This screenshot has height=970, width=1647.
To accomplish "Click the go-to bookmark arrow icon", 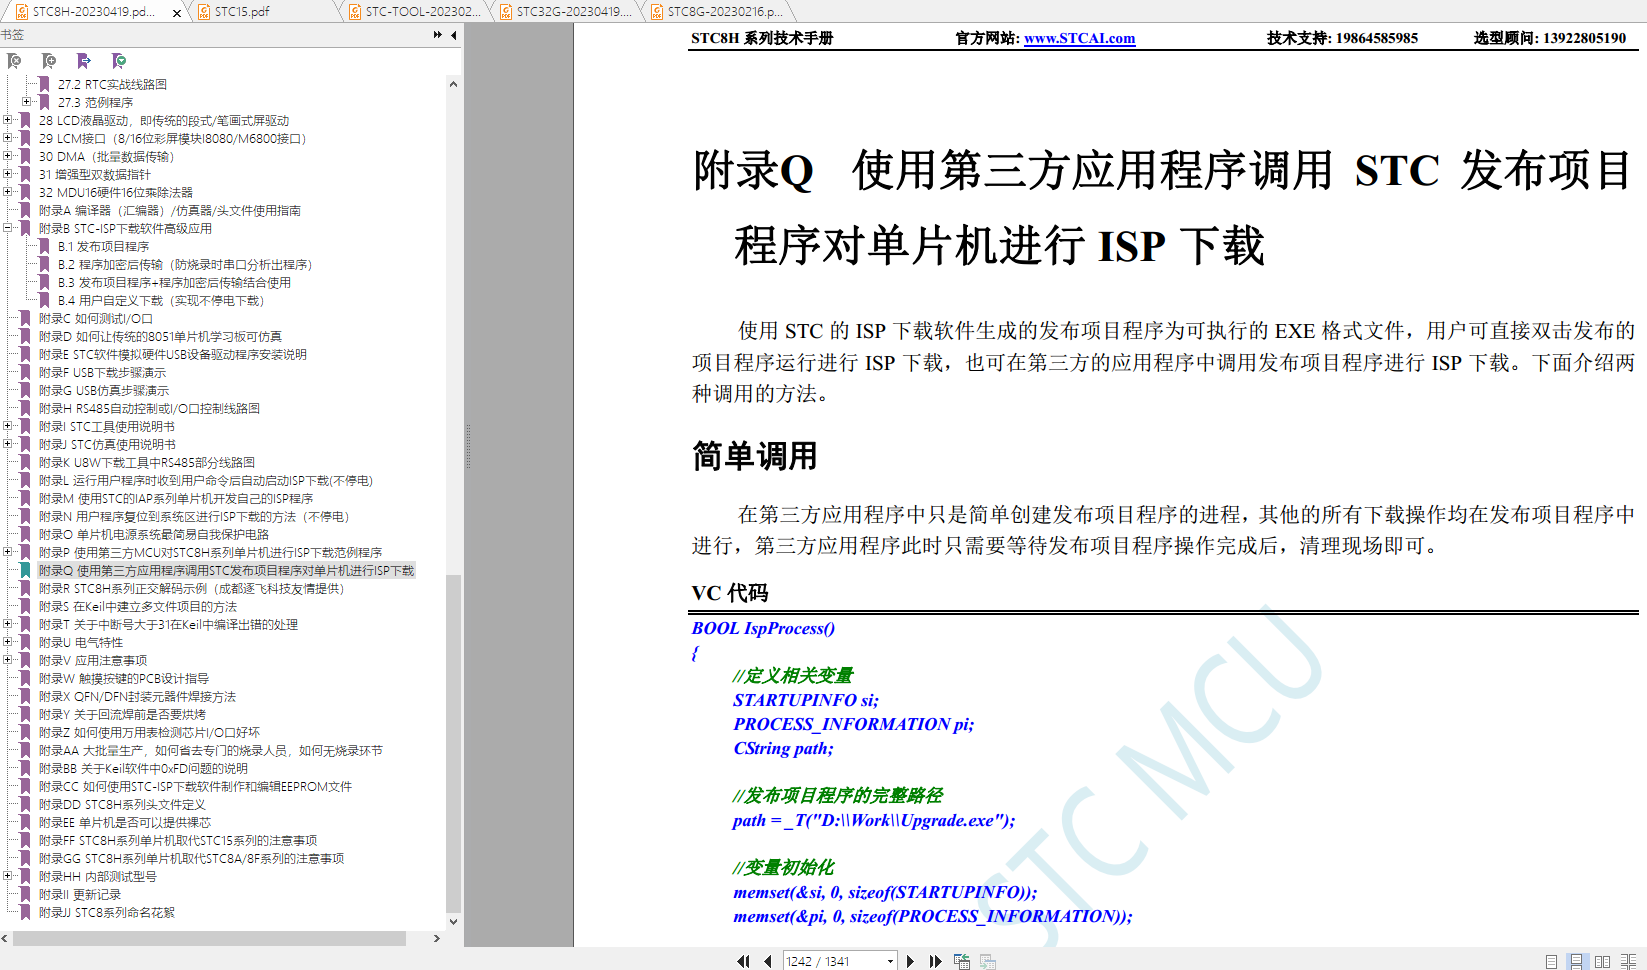I will click(x=84, y=61).
